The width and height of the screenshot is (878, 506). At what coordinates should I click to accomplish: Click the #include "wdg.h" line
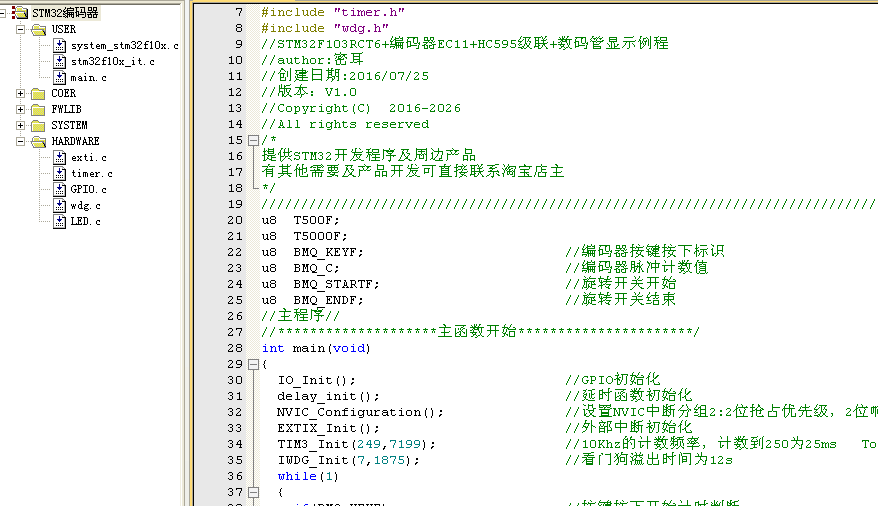point(325,28)
